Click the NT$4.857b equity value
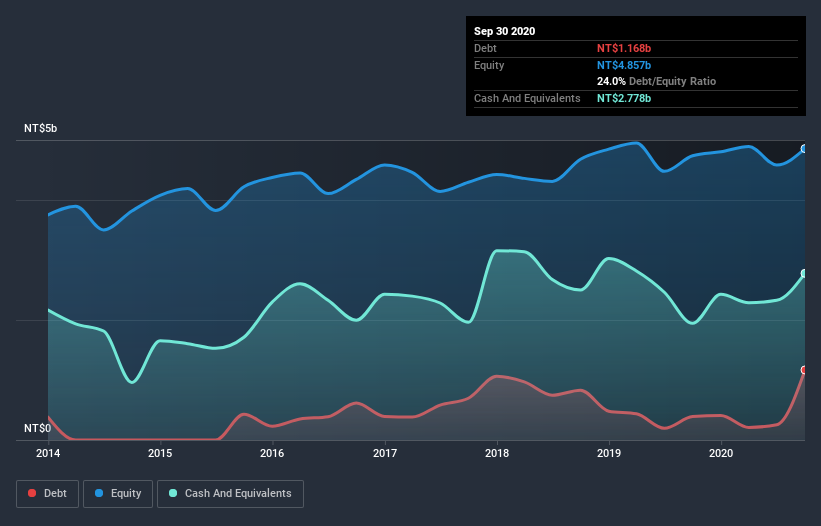821x526 pixels. tap(624, 65)
